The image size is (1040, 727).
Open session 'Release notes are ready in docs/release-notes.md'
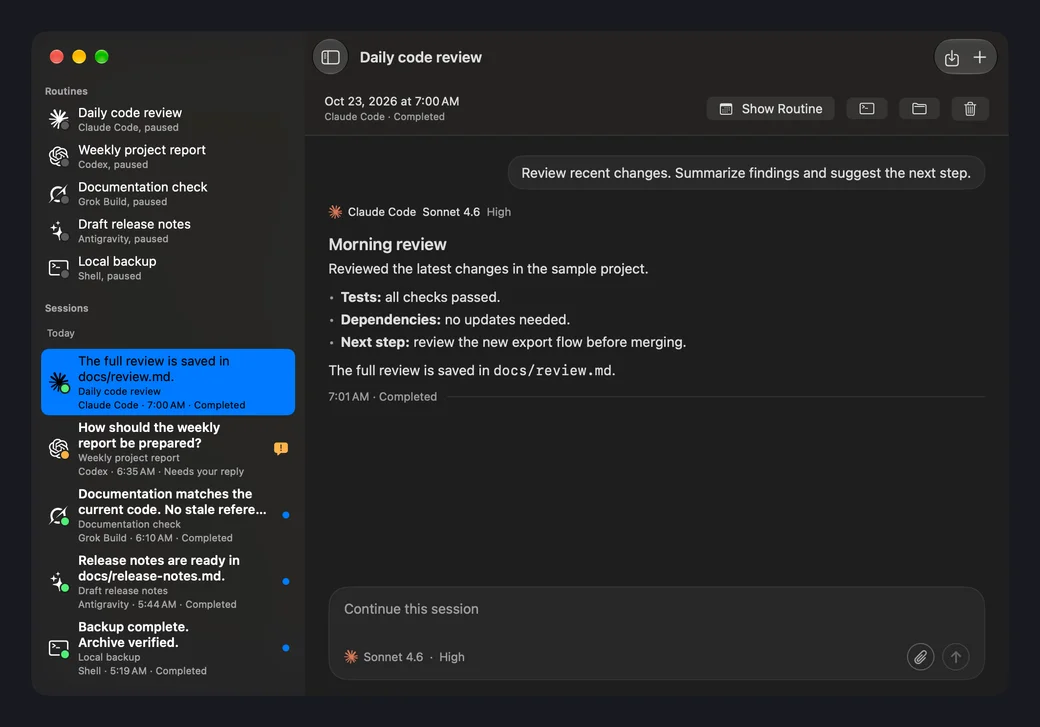pos(168,582)
